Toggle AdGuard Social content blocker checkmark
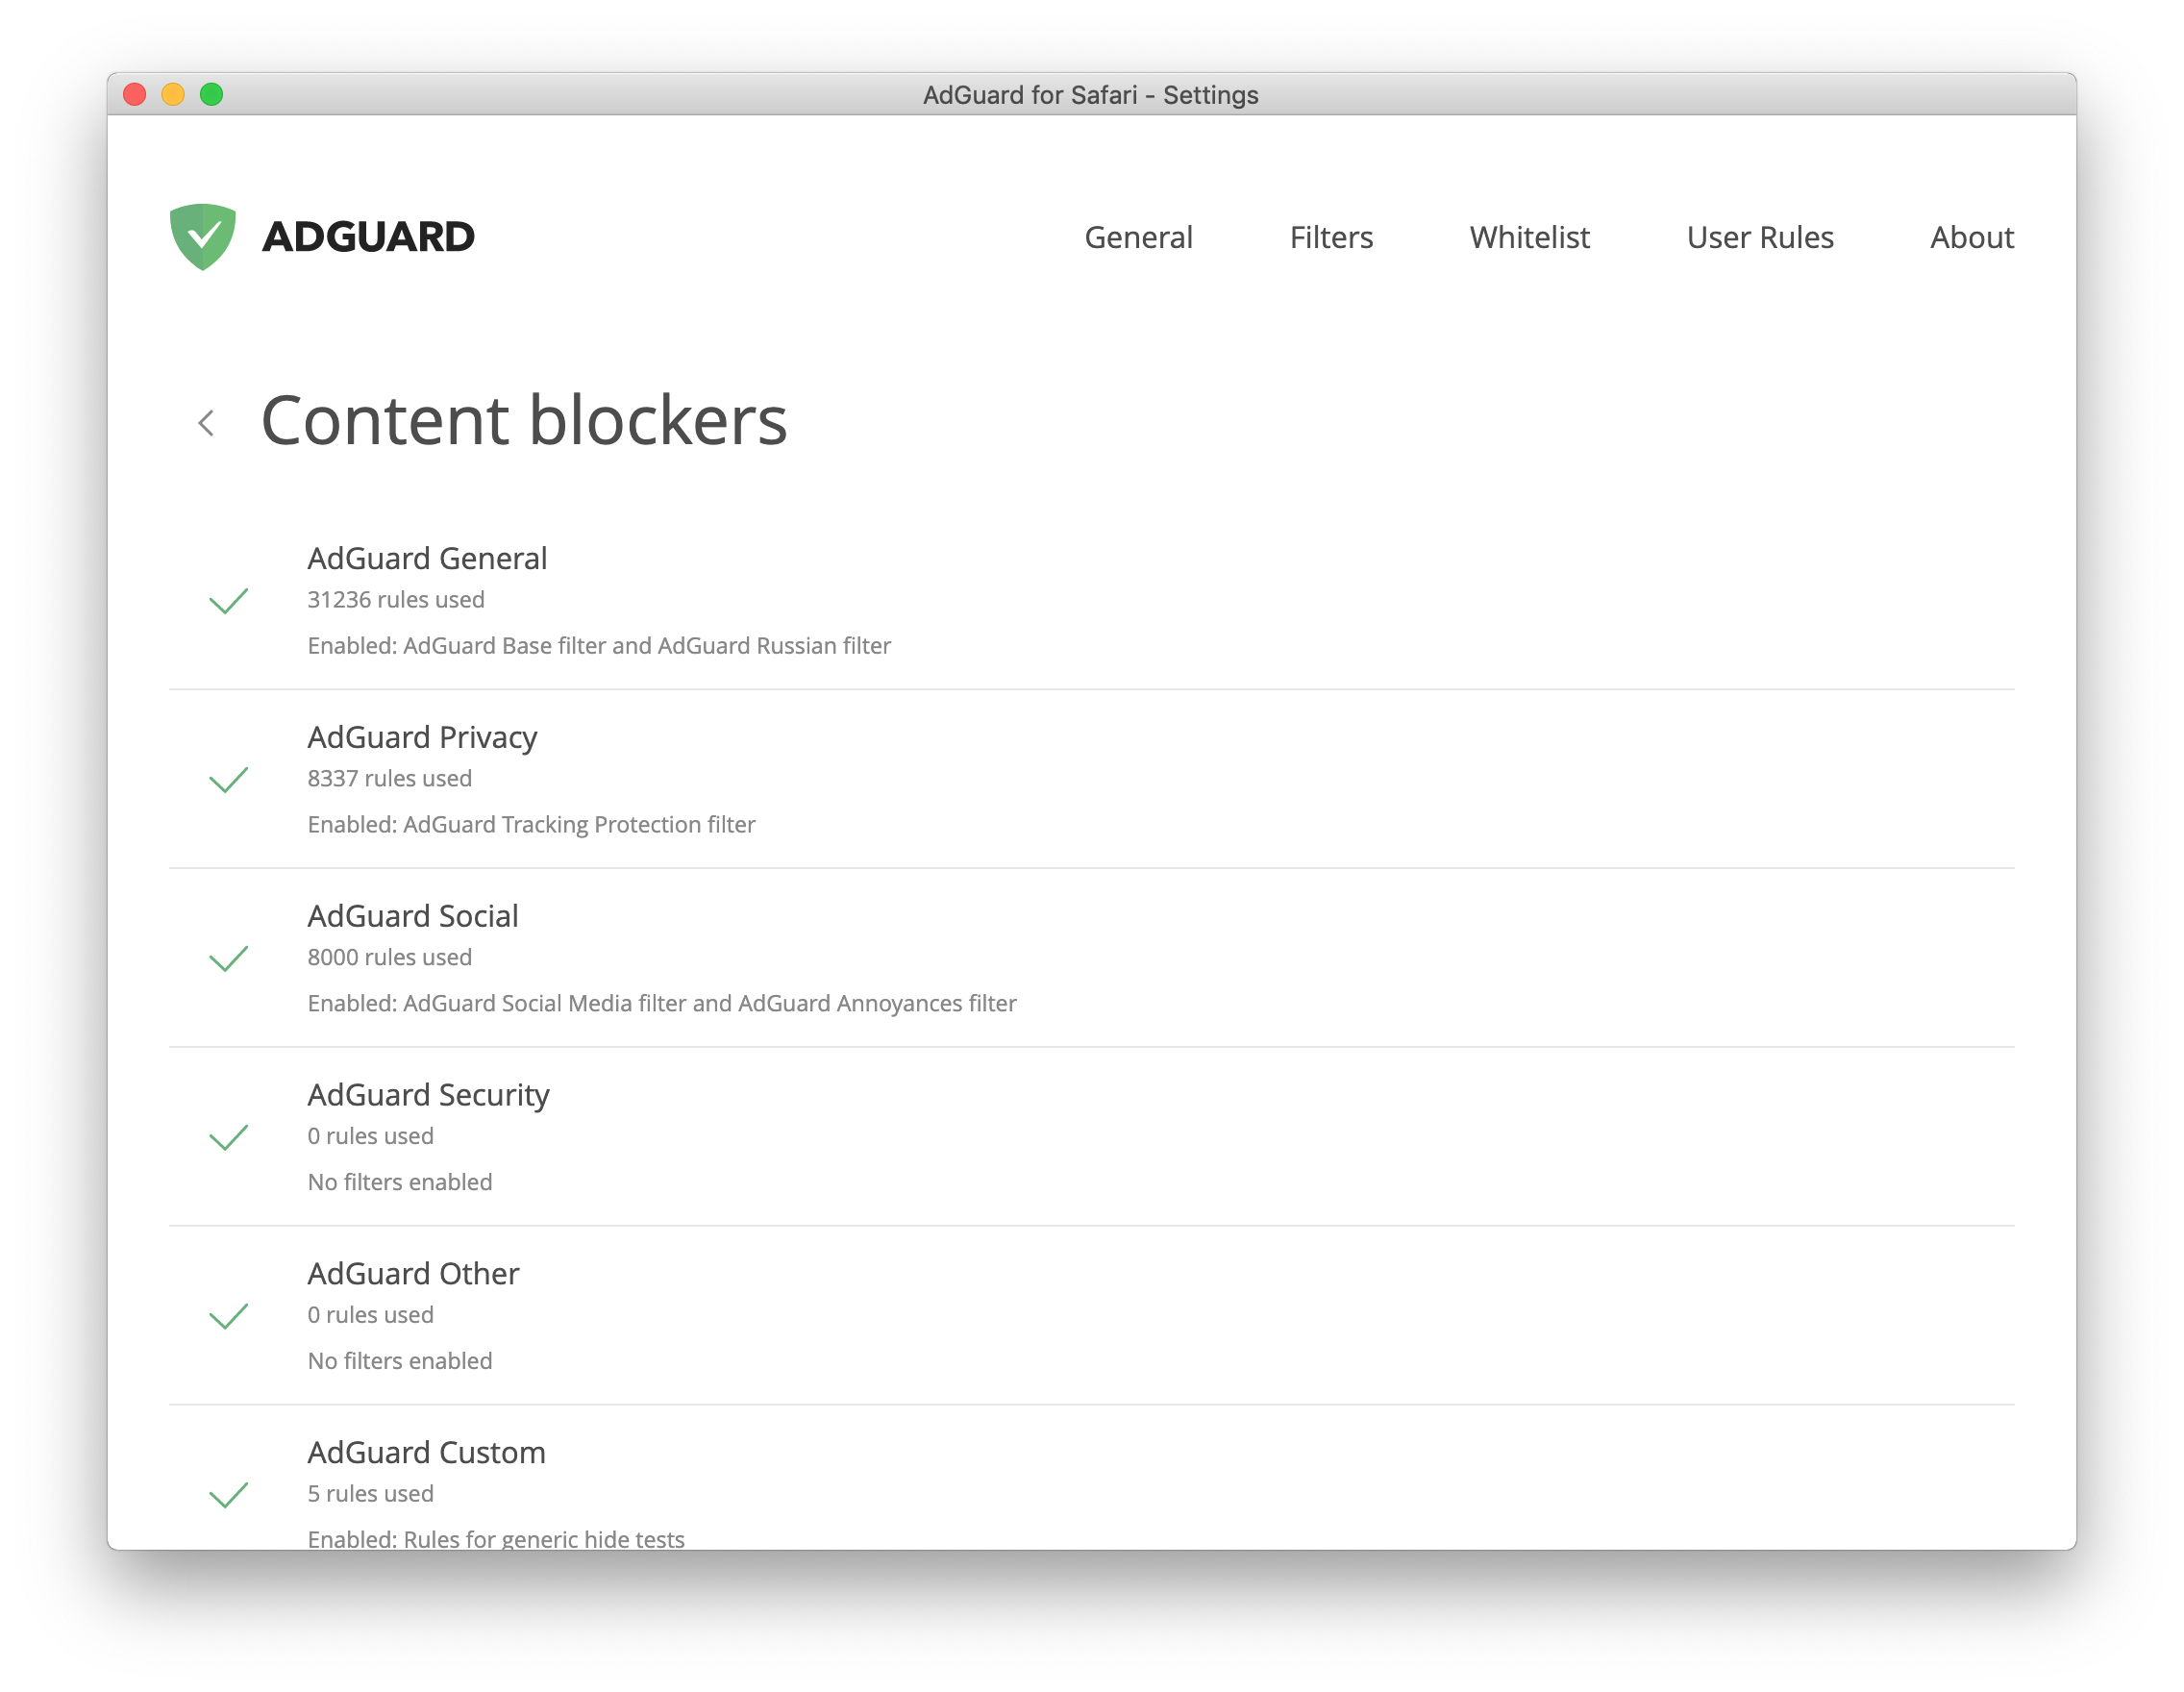2184x1692 pixels. (231, 958)
